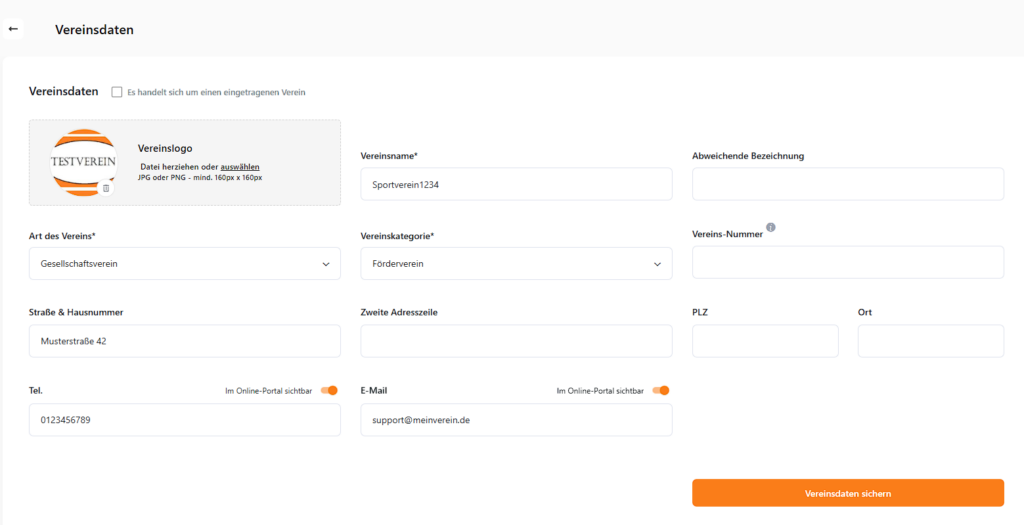The height and width of the screenshot is (525, 1024).
Task: Focus the E-Mail address field
Action: (516, 420)
